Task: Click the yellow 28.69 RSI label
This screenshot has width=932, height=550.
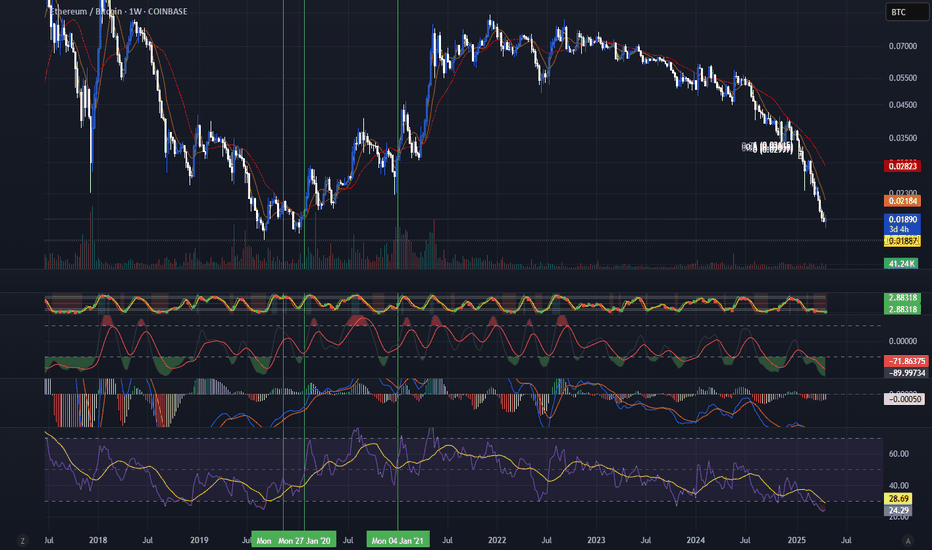Action: click(x=898, y=499)
